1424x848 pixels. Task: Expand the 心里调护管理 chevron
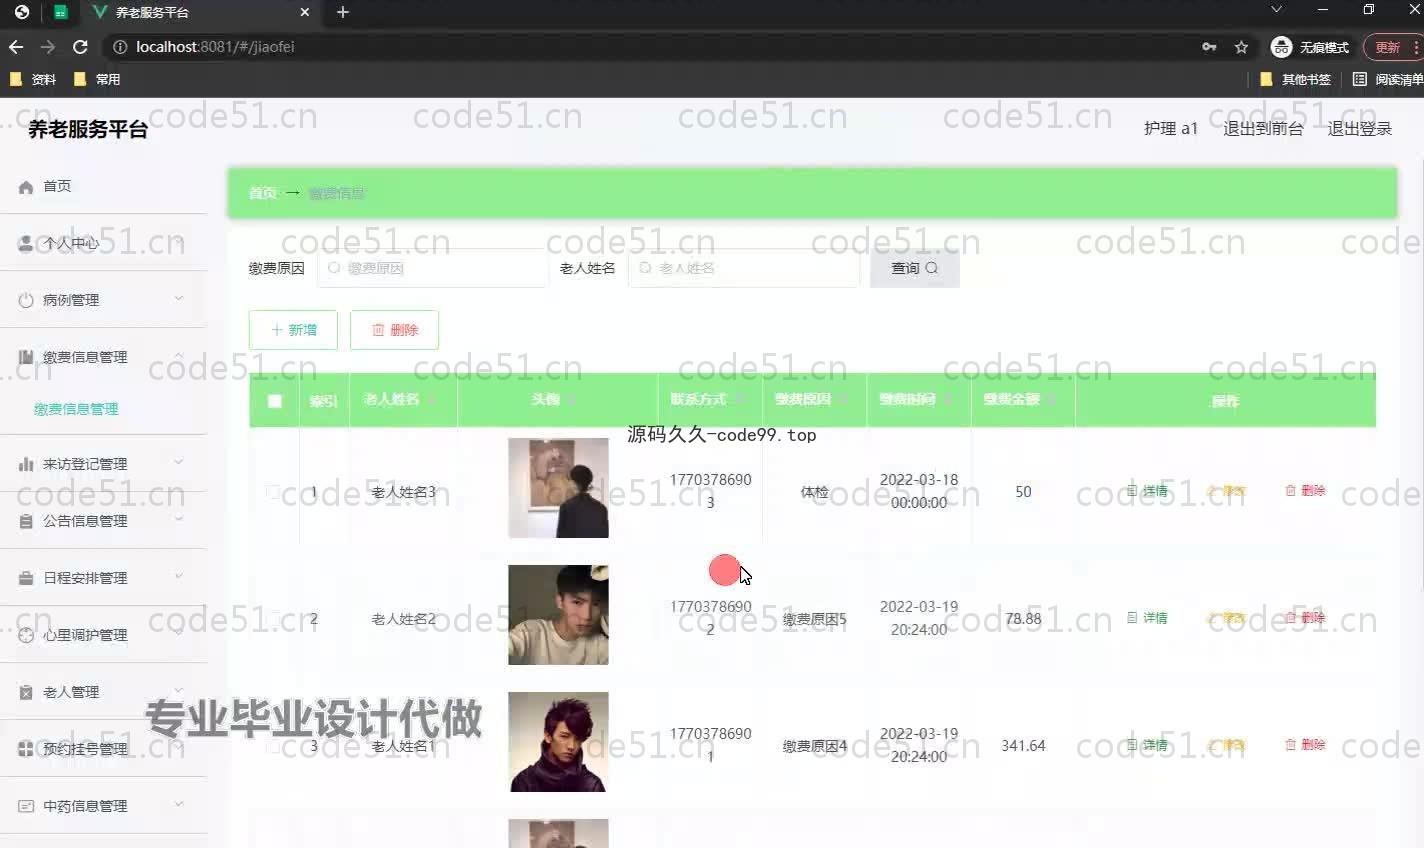[179, 633]
